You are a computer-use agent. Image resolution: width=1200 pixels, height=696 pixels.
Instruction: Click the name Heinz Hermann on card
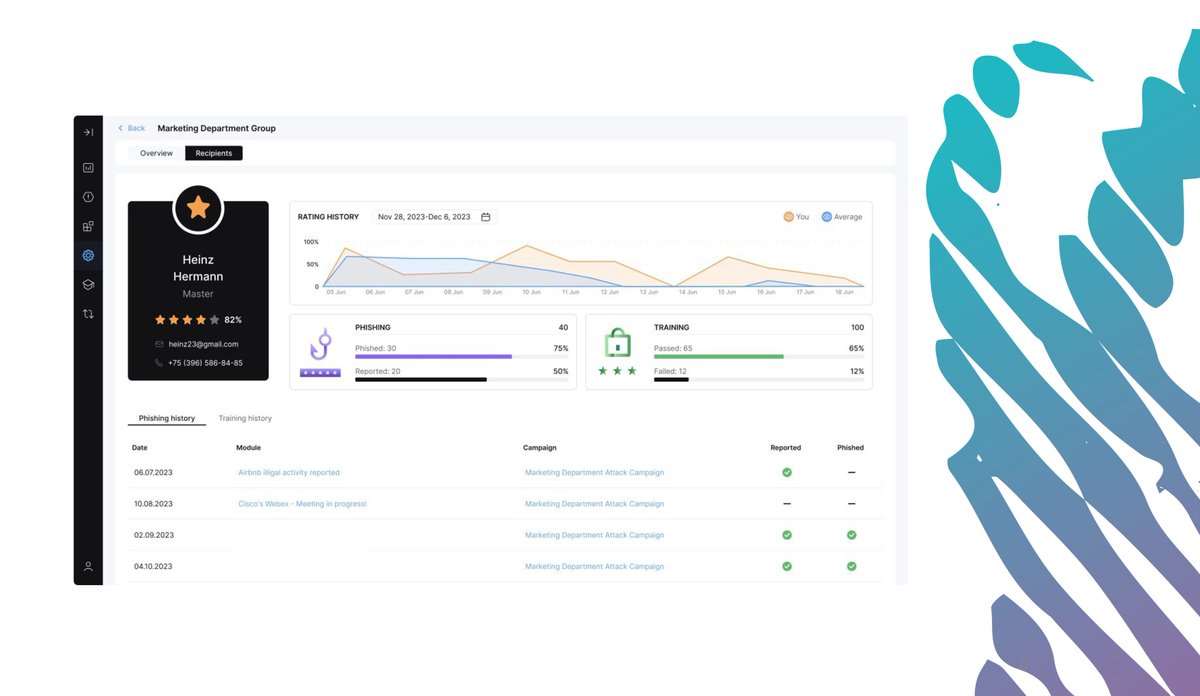coord(198,268)
